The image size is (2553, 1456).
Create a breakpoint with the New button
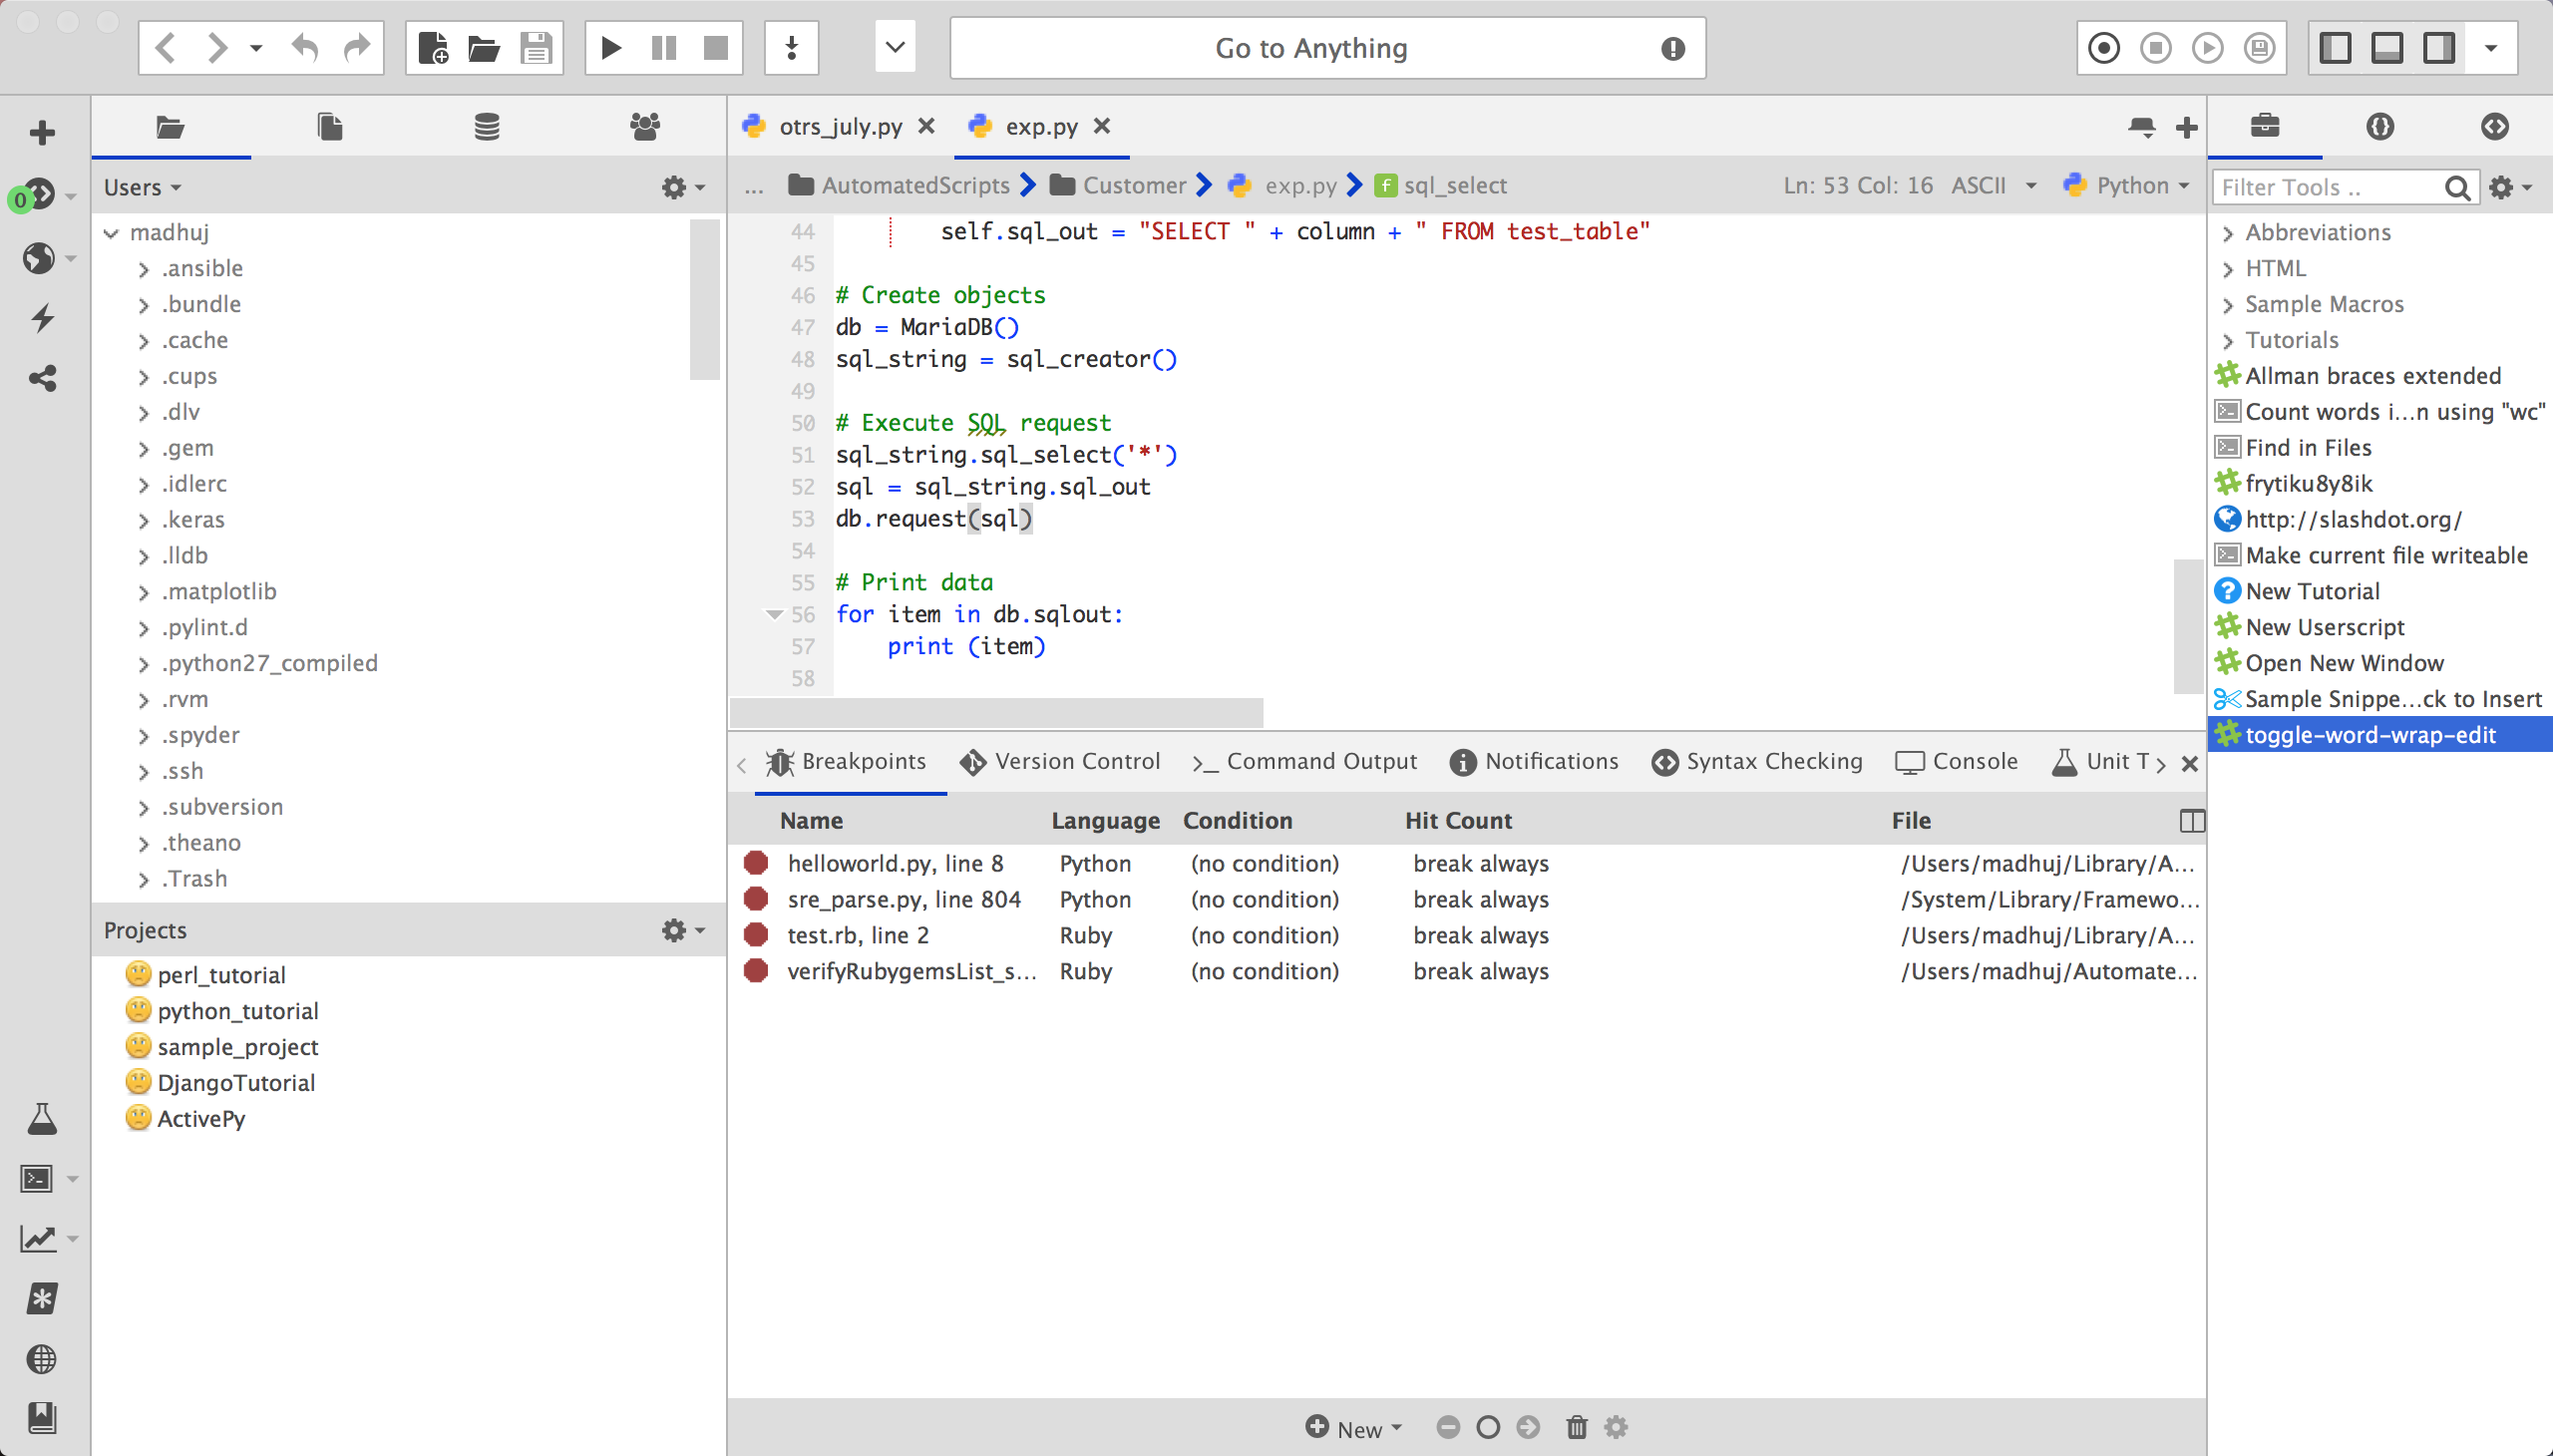point(1351,1428)
